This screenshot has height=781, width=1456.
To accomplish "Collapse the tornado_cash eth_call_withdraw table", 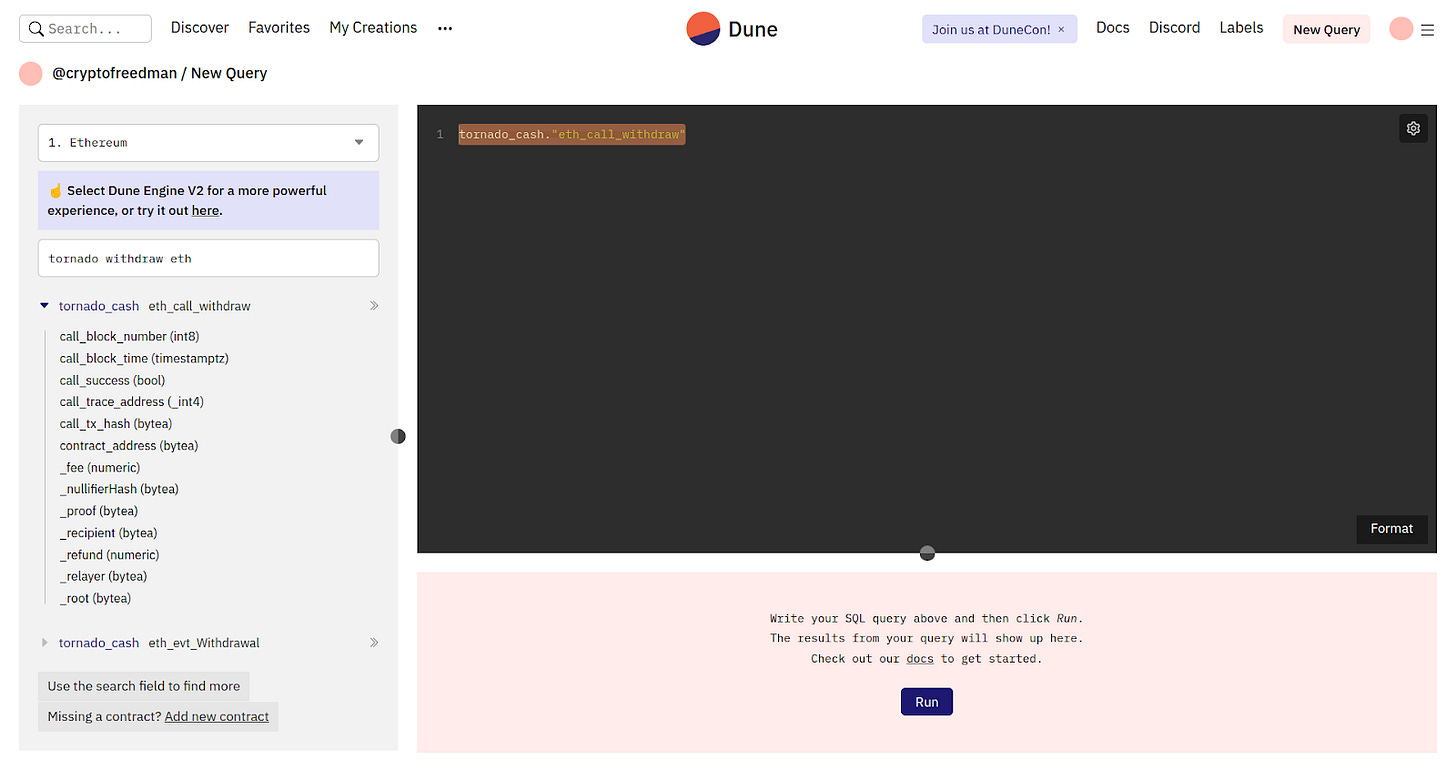I will pos(44,306).
